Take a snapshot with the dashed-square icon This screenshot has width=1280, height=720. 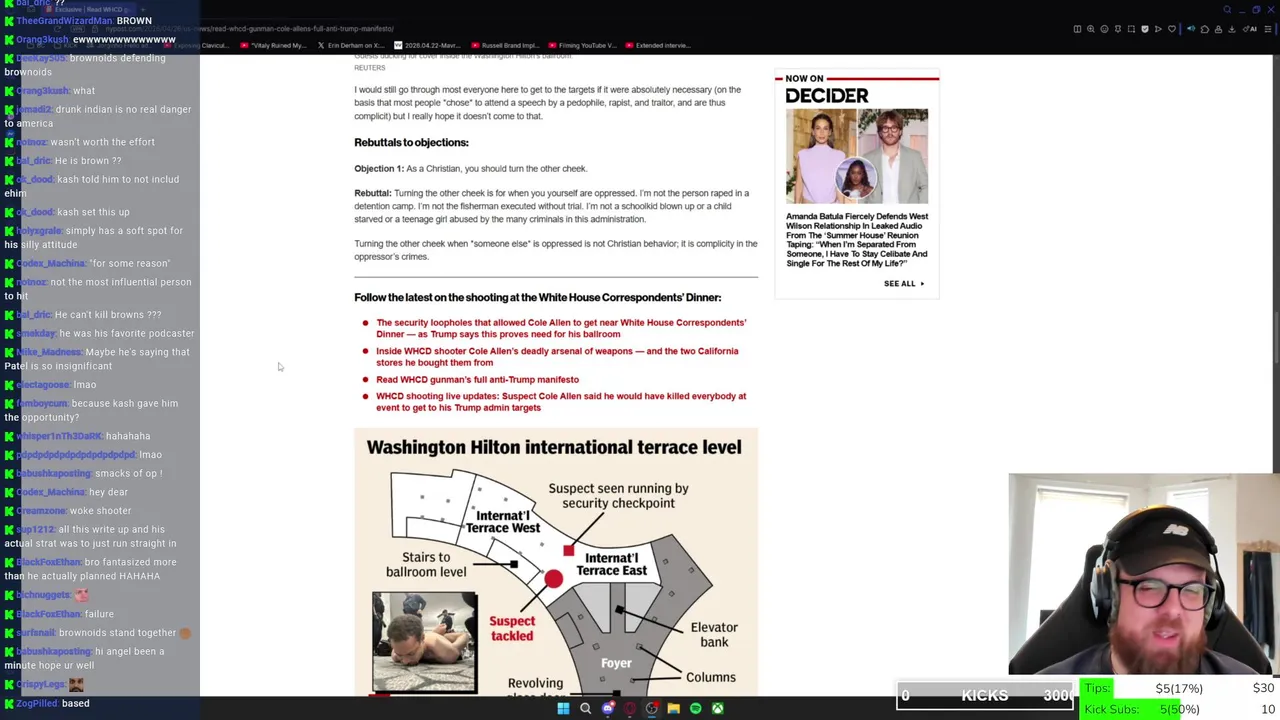pyautogui.click(x=1131, y=29)
